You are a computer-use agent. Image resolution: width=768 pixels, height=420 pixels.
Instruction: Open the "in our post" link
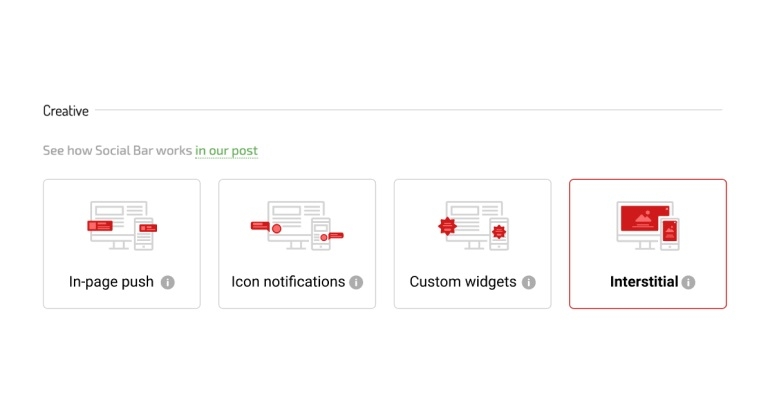[226, 151]
